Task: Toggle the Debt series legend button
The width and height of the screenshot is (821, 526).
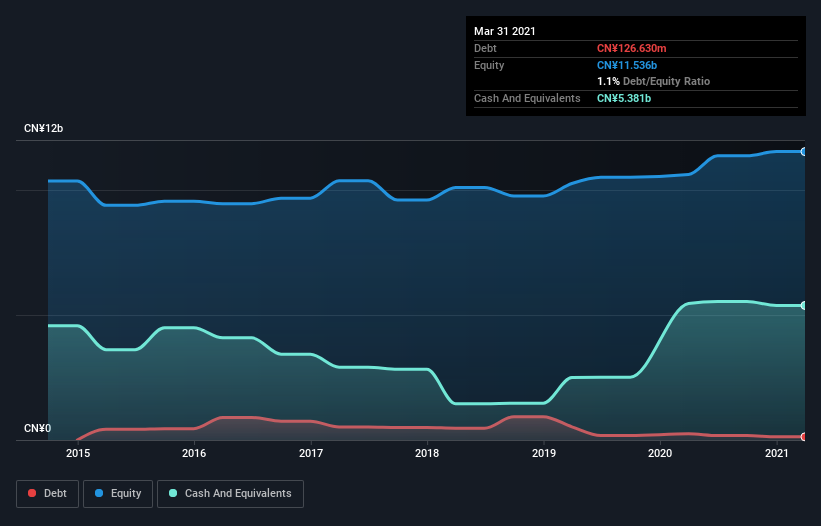Action: [x=48, y=494]
